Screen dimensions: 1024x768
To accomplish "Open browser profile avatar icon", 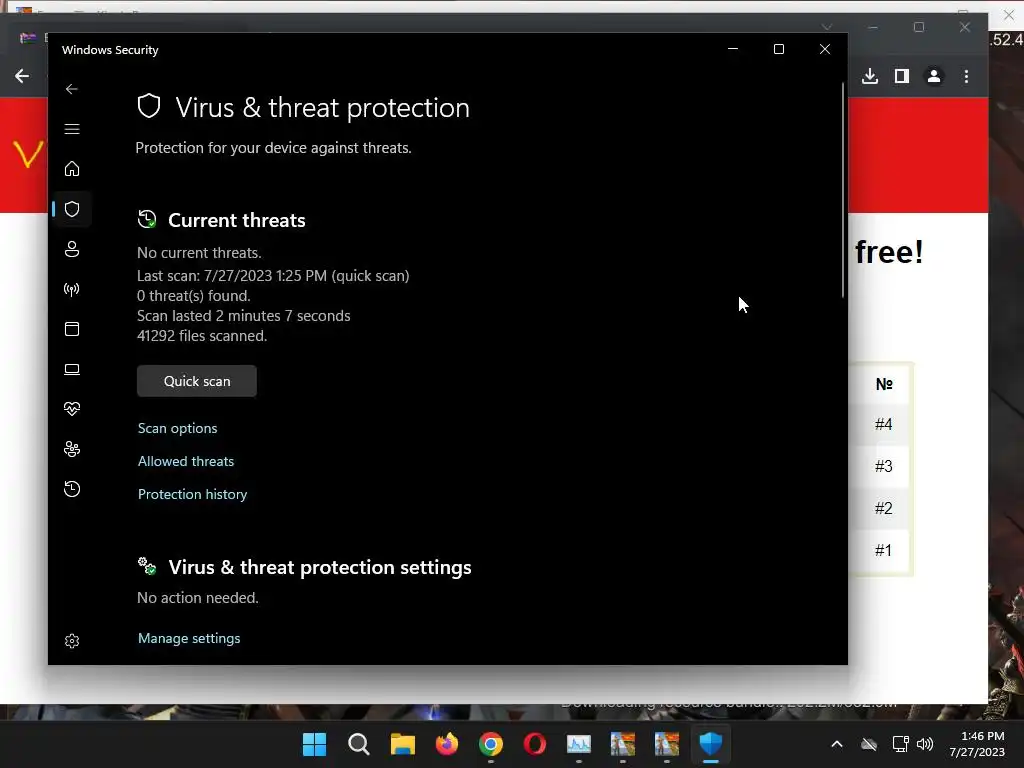I will click(x=934, y=76).
